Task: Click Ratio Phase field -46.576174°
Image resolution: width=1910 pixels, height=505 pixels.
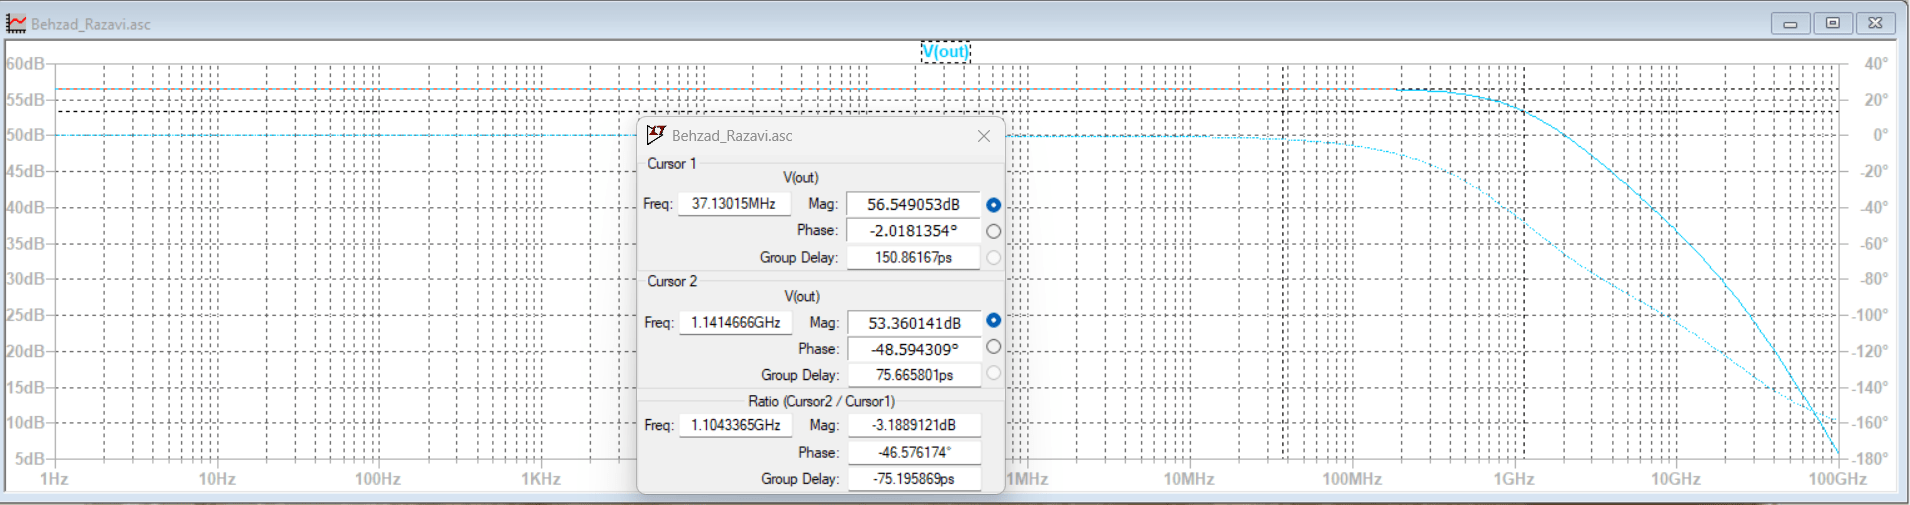Action: click(914, 452)
